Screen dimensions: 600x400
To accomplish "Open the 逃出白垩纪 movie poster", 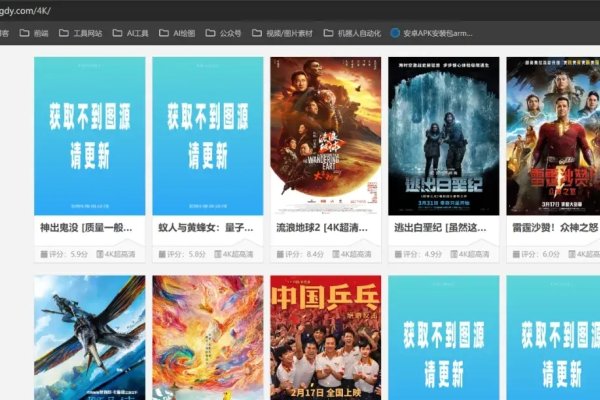I will [443, 136].
